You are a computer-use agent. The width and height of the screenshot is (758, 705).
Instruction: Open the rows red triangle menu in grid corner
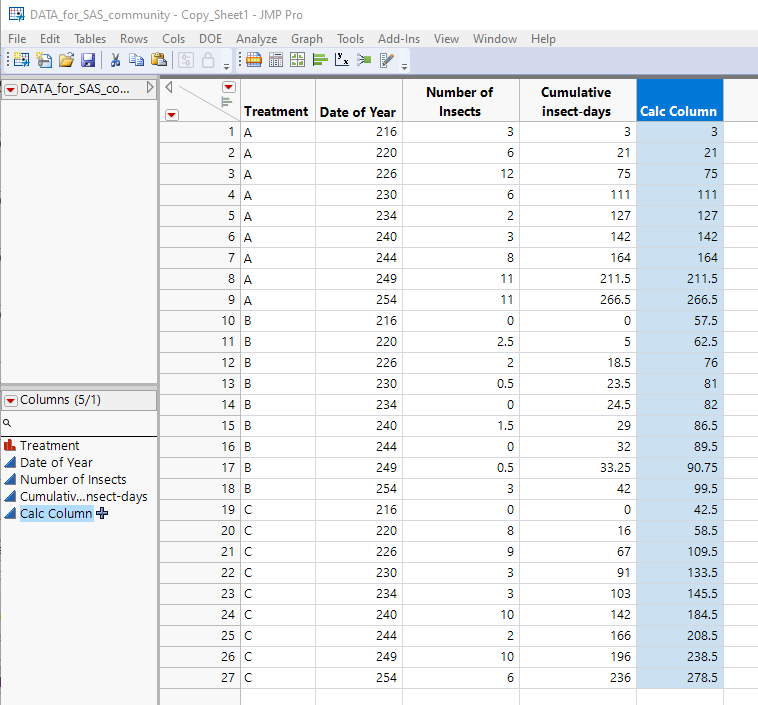pyautogui.click(x=172, y=115)
